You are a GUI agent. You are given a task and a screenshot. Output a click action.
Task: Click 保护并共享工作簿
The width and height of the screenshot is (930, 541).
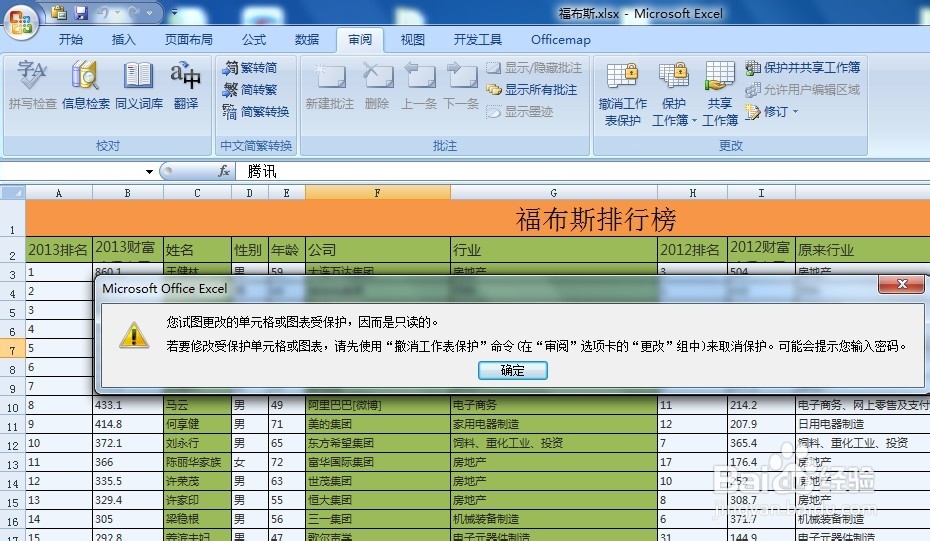pyautogui.click(x=802, y=68)
